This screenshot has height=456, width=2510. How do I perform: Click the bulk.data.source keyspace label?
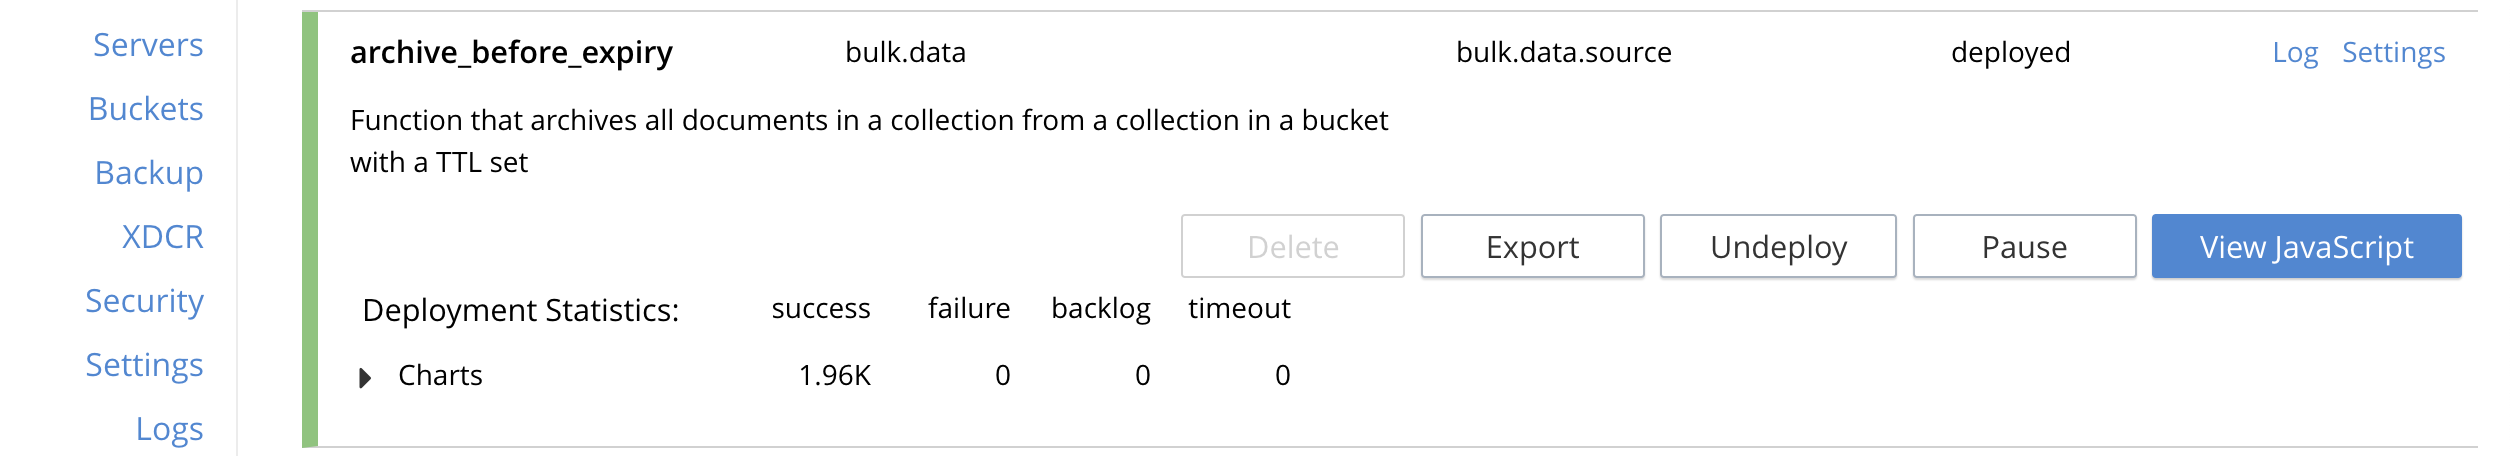pos(1563,52)
